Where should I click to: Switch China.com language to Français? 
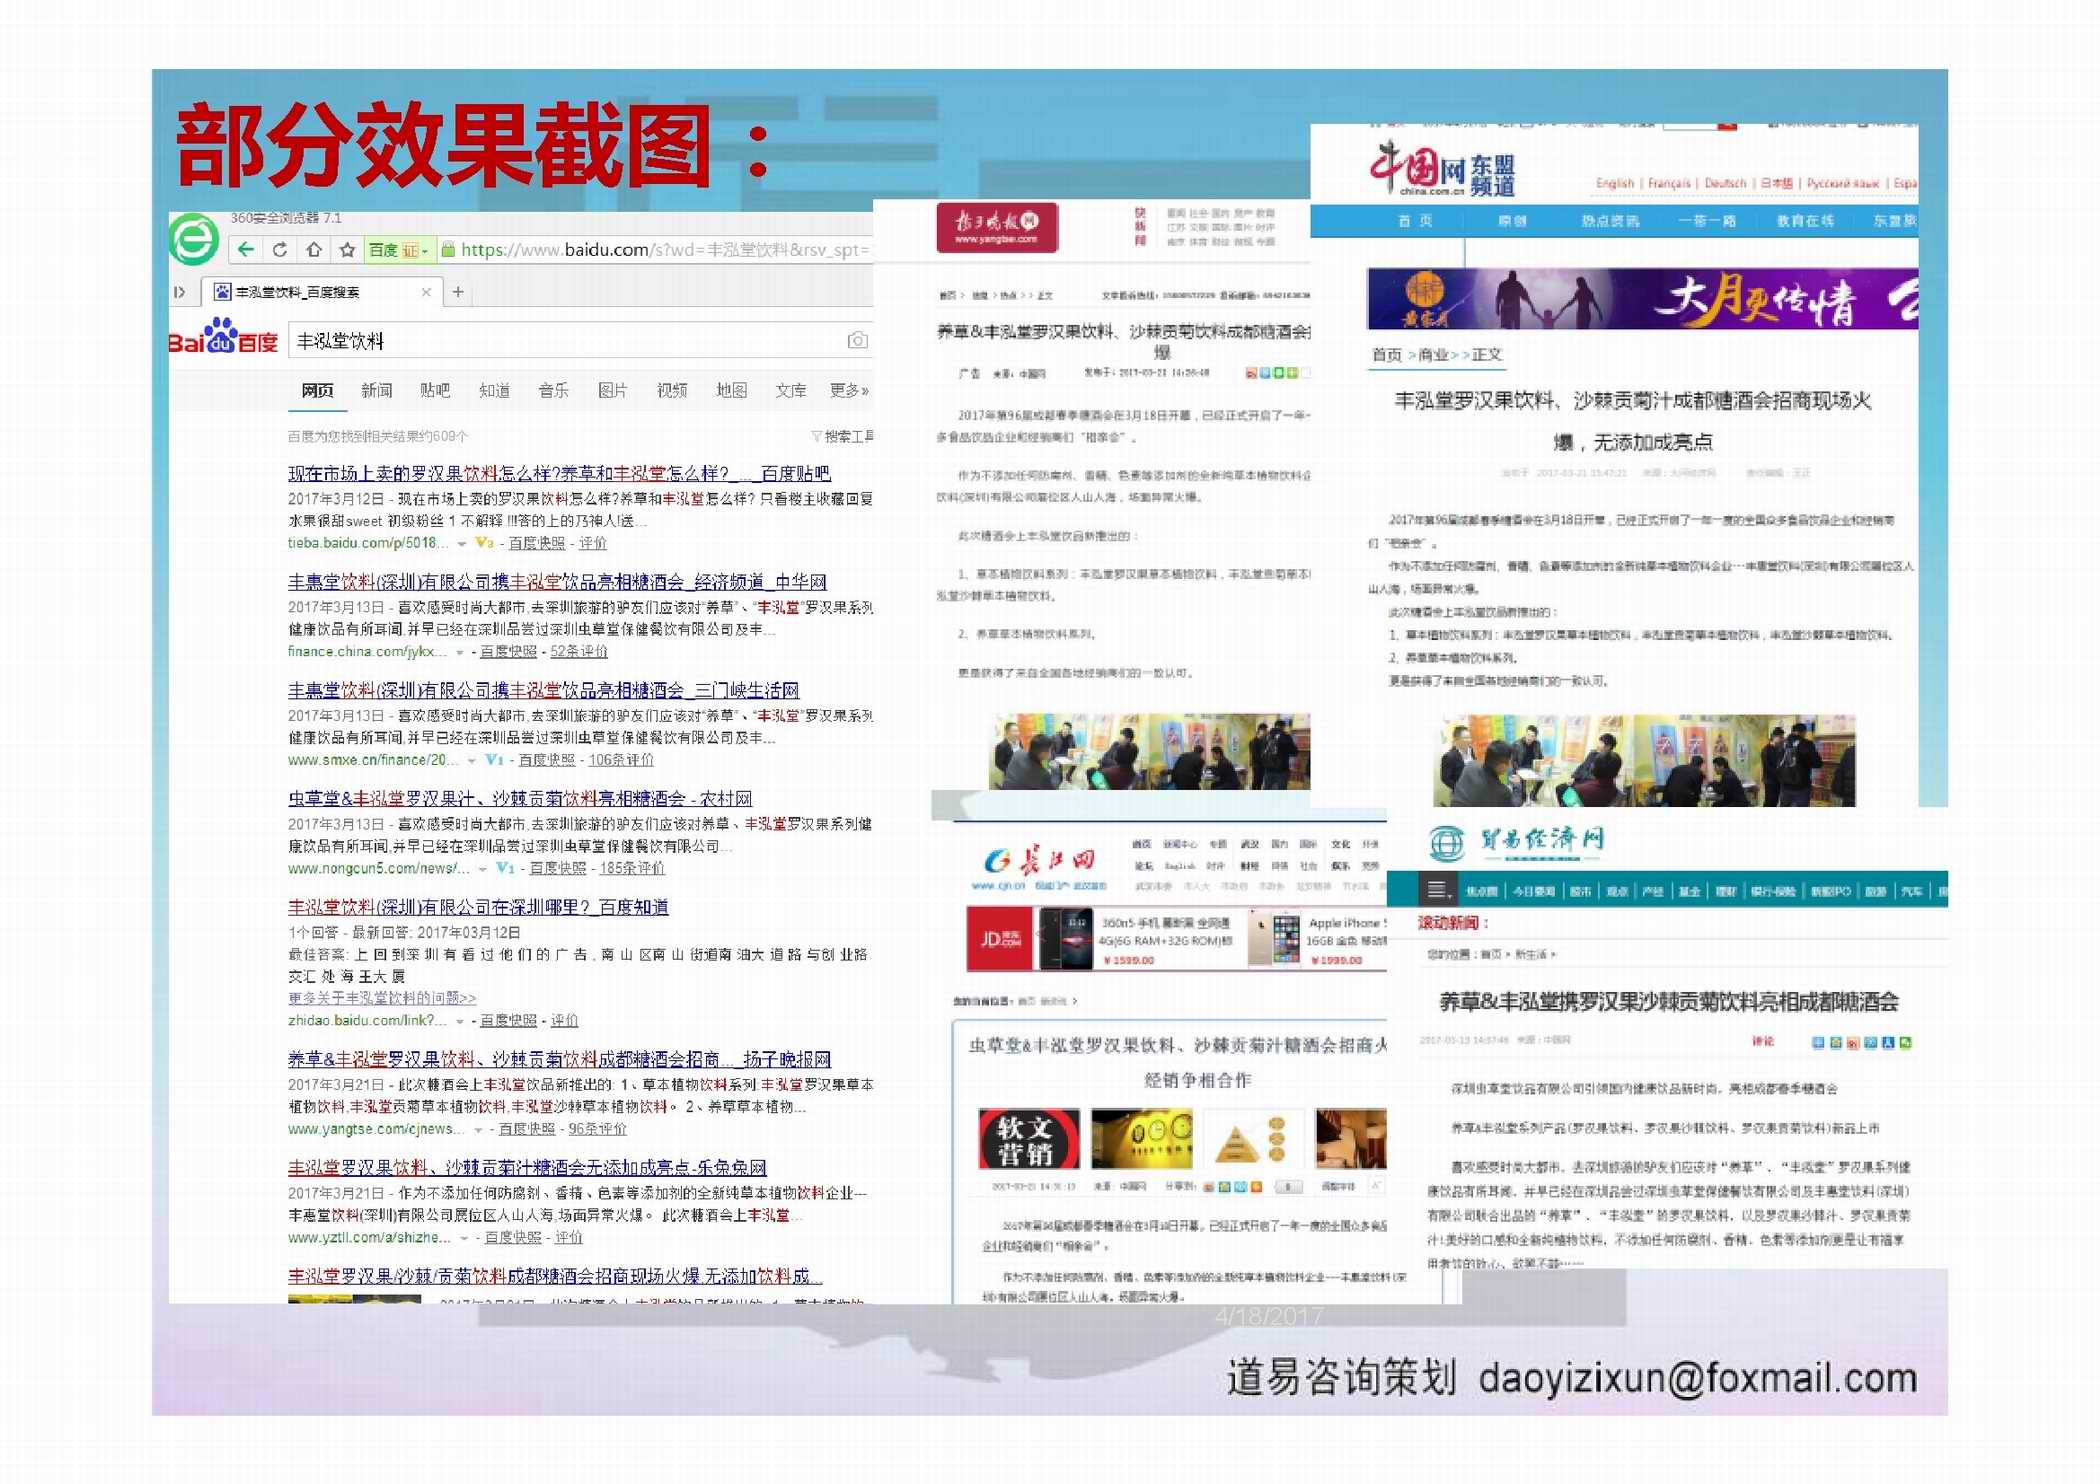[1669, 184]
